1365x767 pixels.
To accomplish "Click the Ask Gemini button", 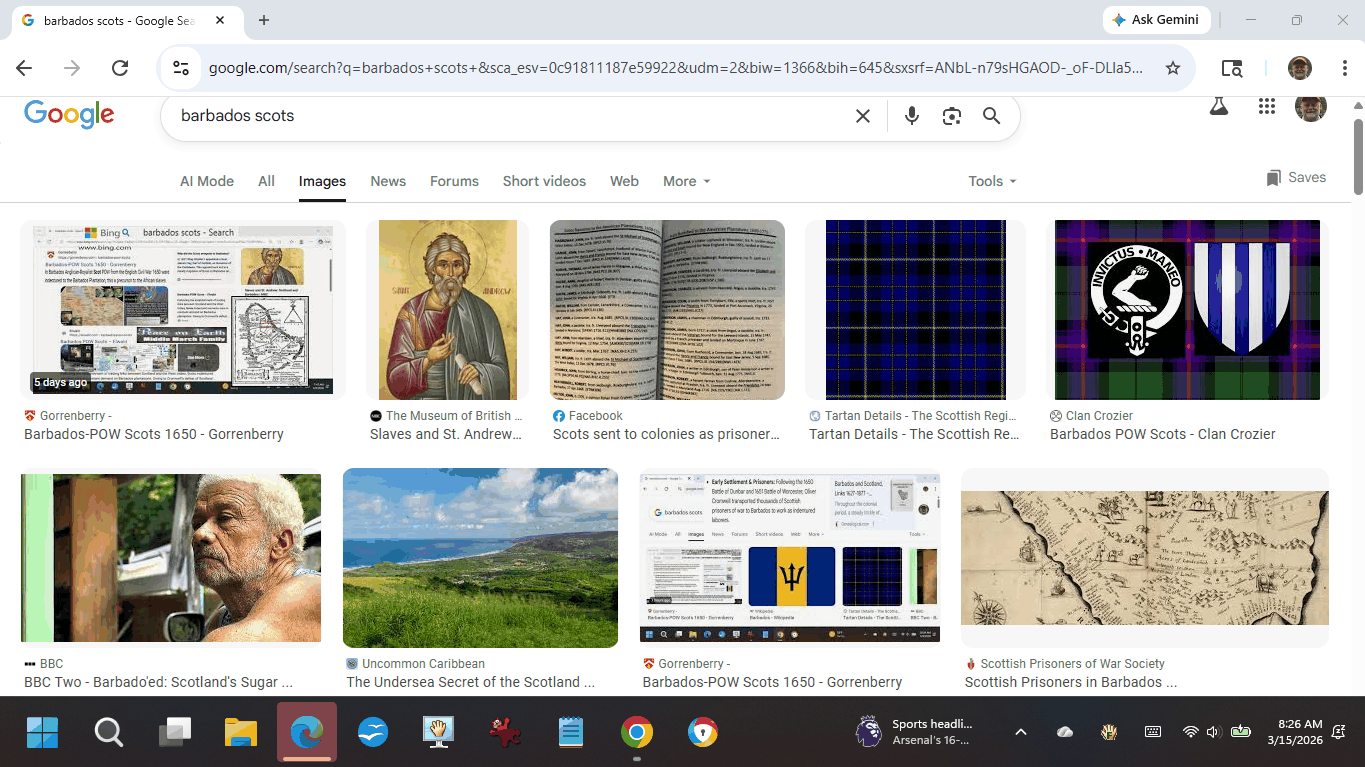I will coord(1157,20).
